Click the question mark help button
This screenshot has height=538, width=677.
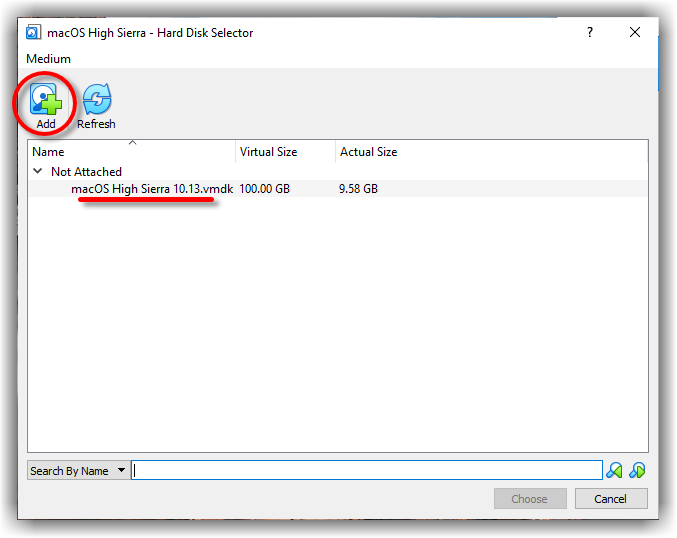(590, 33)
